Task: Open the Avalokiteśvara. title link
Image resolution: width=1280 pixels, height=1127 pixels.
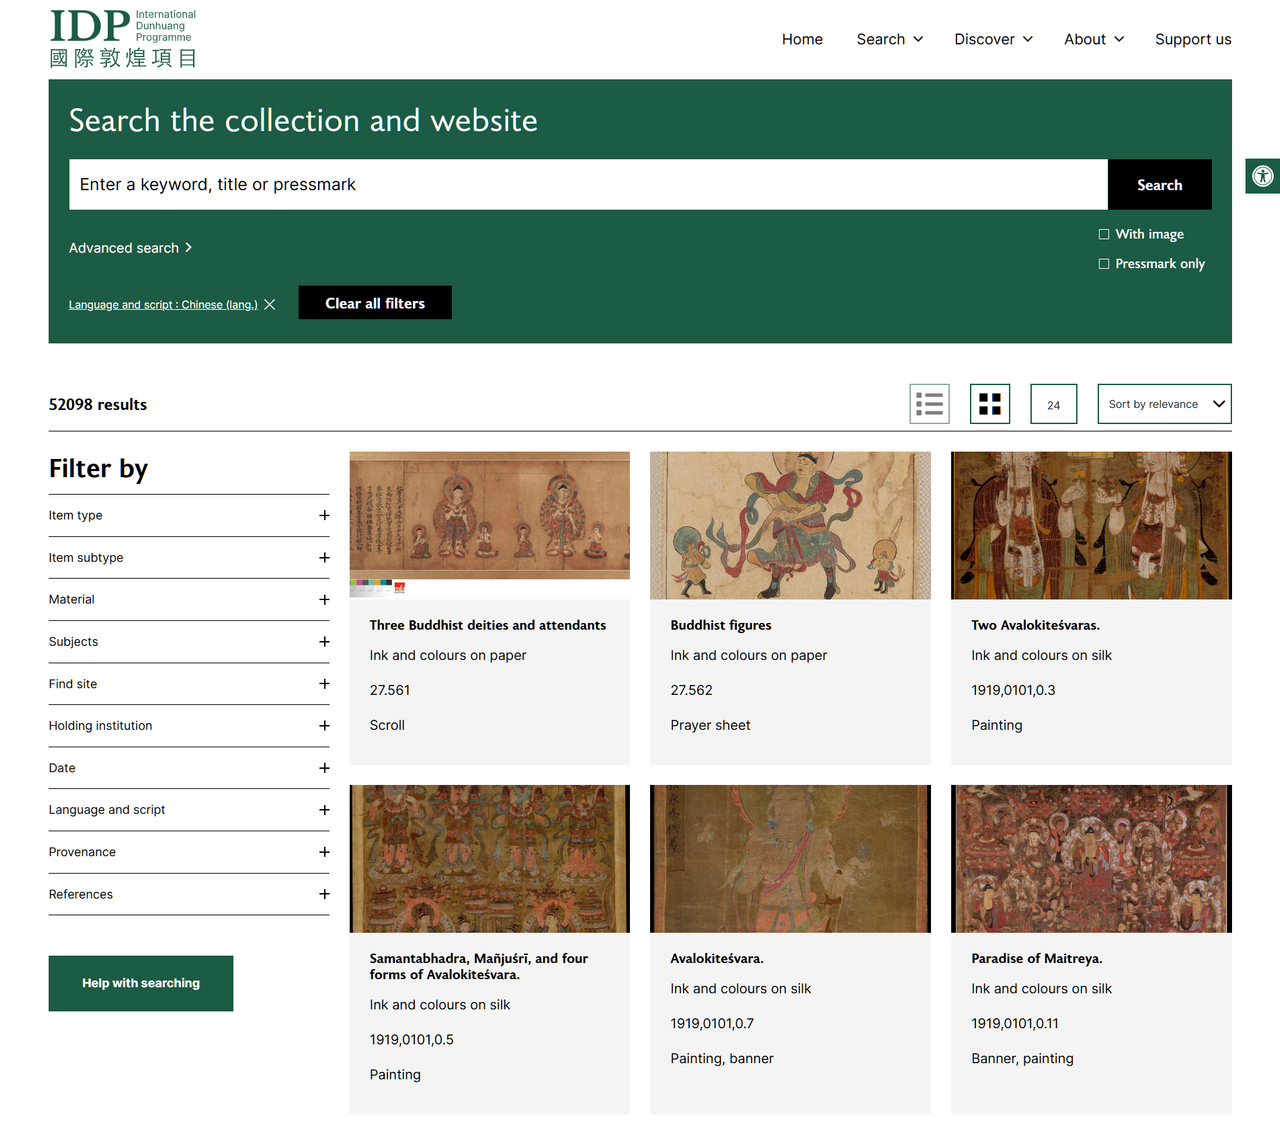Action: [x=717, y=958]
